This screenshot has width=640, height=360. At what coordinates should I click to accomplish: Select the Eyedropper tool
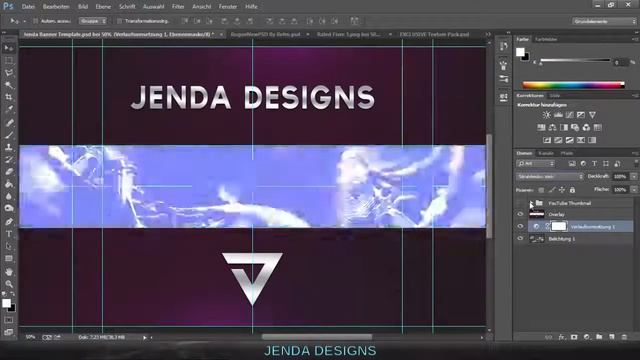pos(9,109)
